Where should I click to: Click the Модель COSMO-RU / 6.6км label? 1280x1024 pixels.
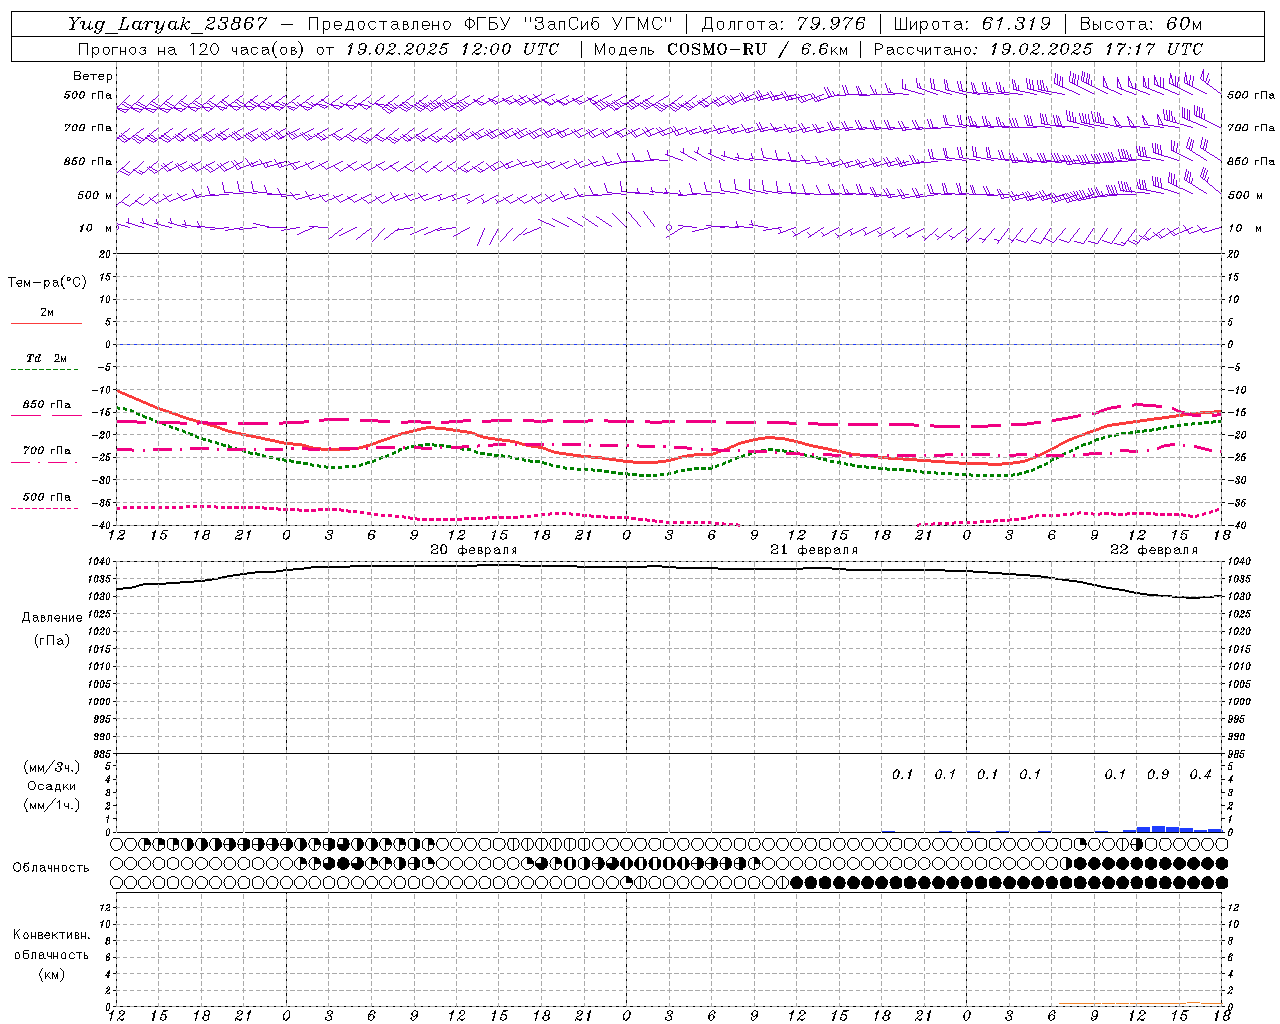click(x=720, y=49)
